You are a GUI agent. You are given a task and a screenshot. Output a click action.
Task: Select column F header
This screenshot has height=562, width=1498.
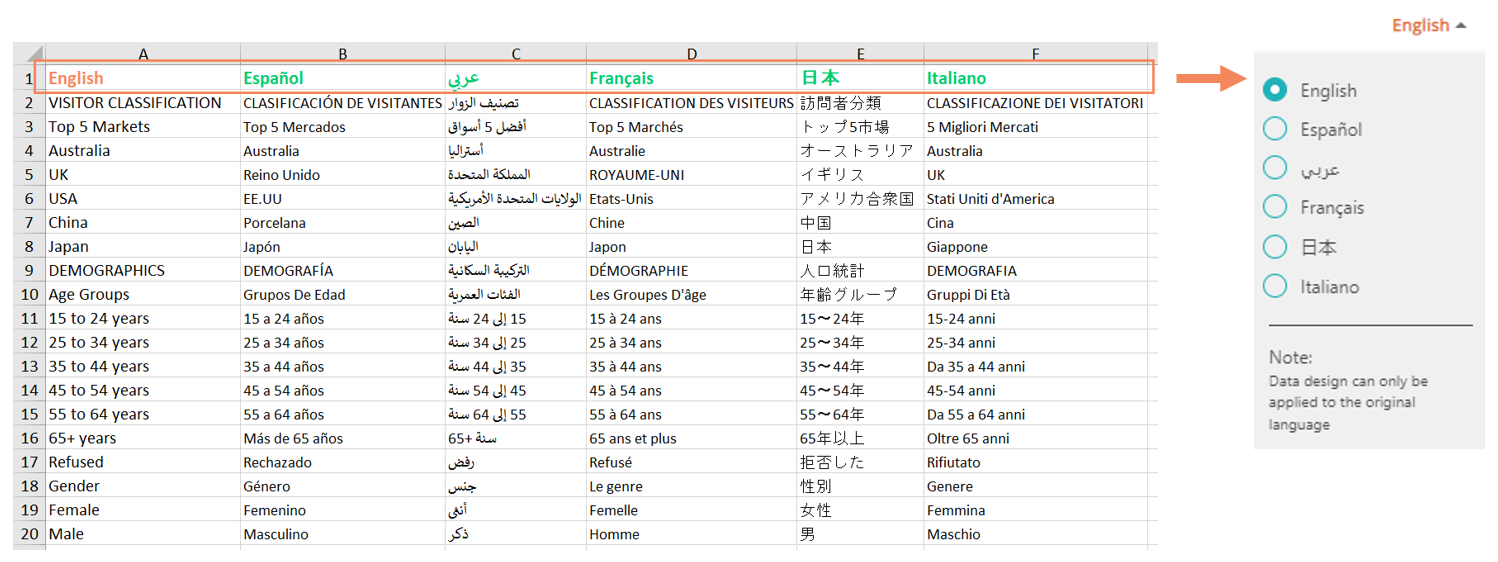coord(1035,54)
